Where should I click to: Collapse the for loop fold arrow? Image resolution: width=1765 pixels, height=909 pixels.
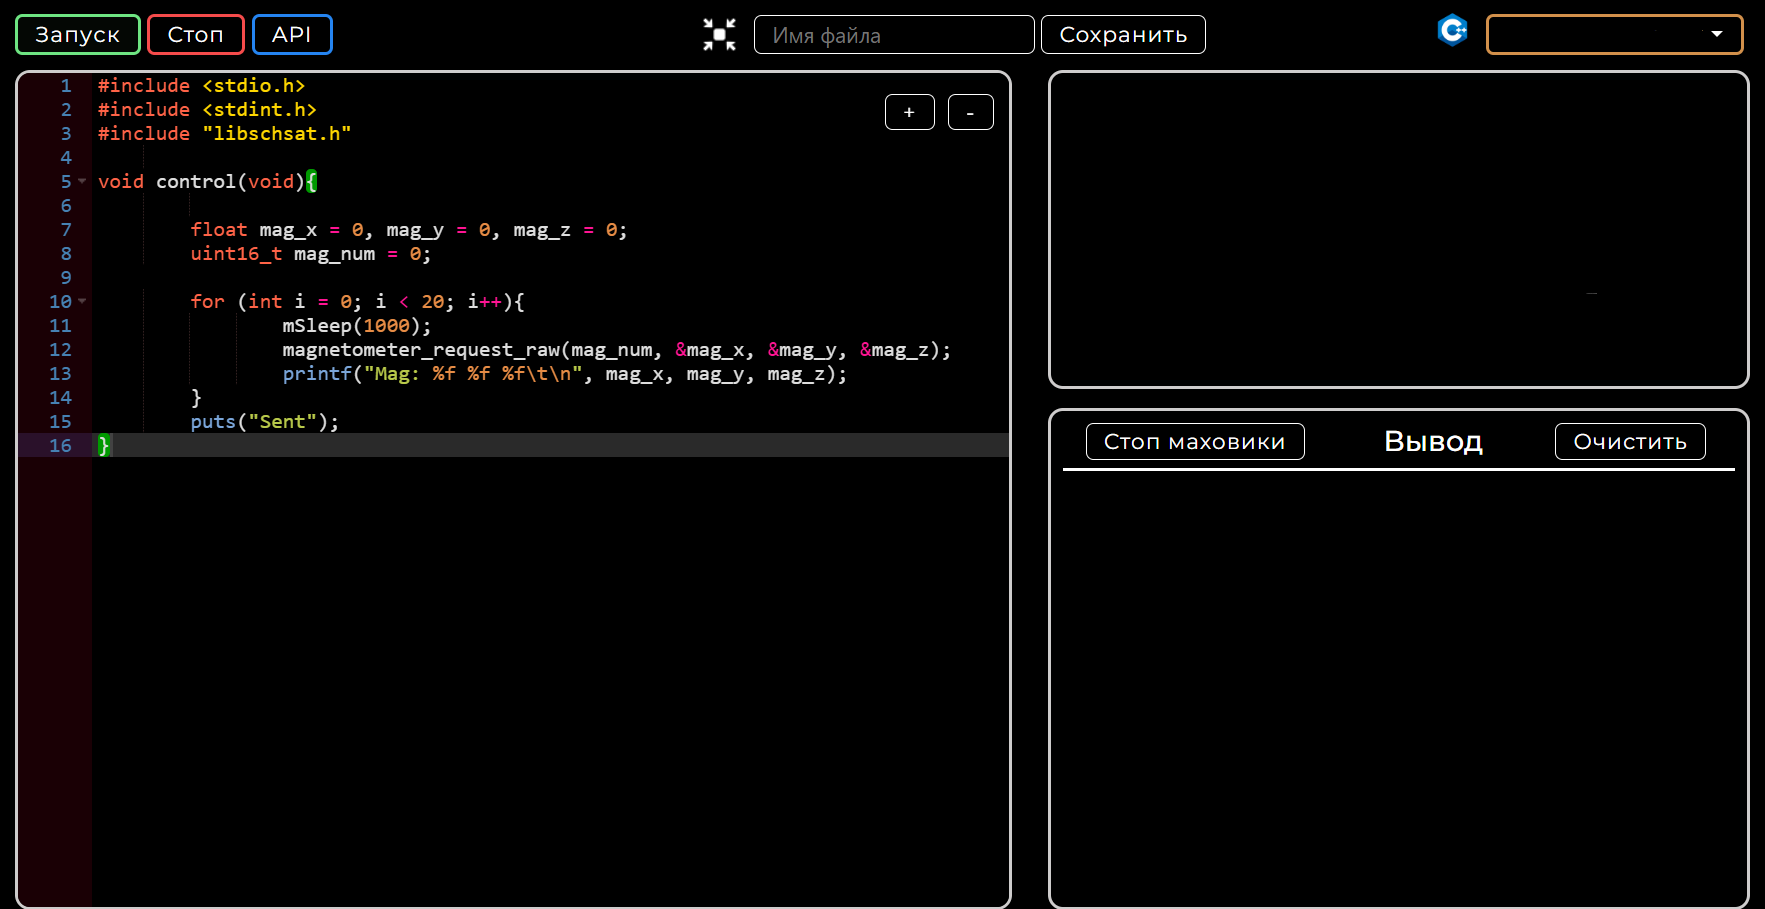click(82, 302)
